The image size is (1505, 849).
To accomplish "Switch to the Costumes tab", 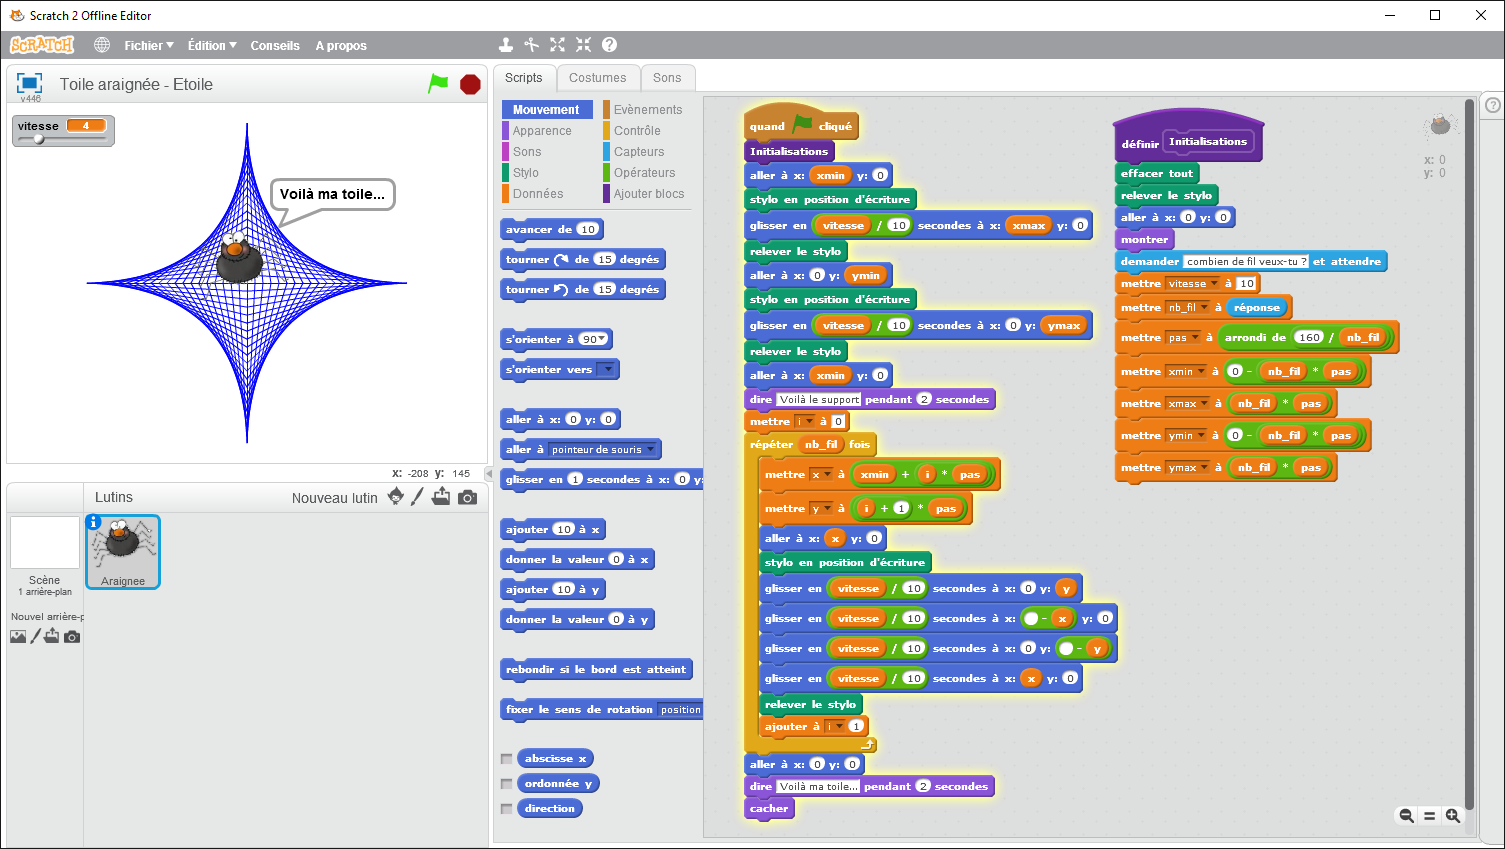I will tap(597, 78).
